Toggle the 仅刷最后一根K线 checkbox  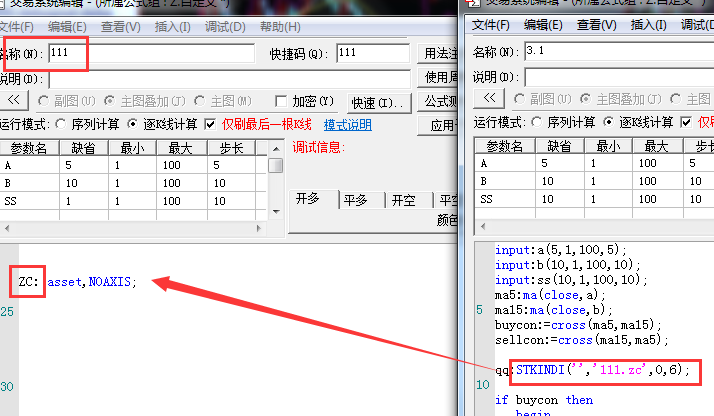[210, 125]
